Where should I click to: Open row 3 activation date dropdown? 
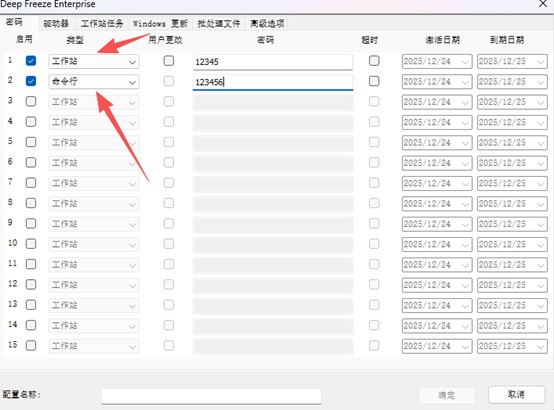(437, 102)
